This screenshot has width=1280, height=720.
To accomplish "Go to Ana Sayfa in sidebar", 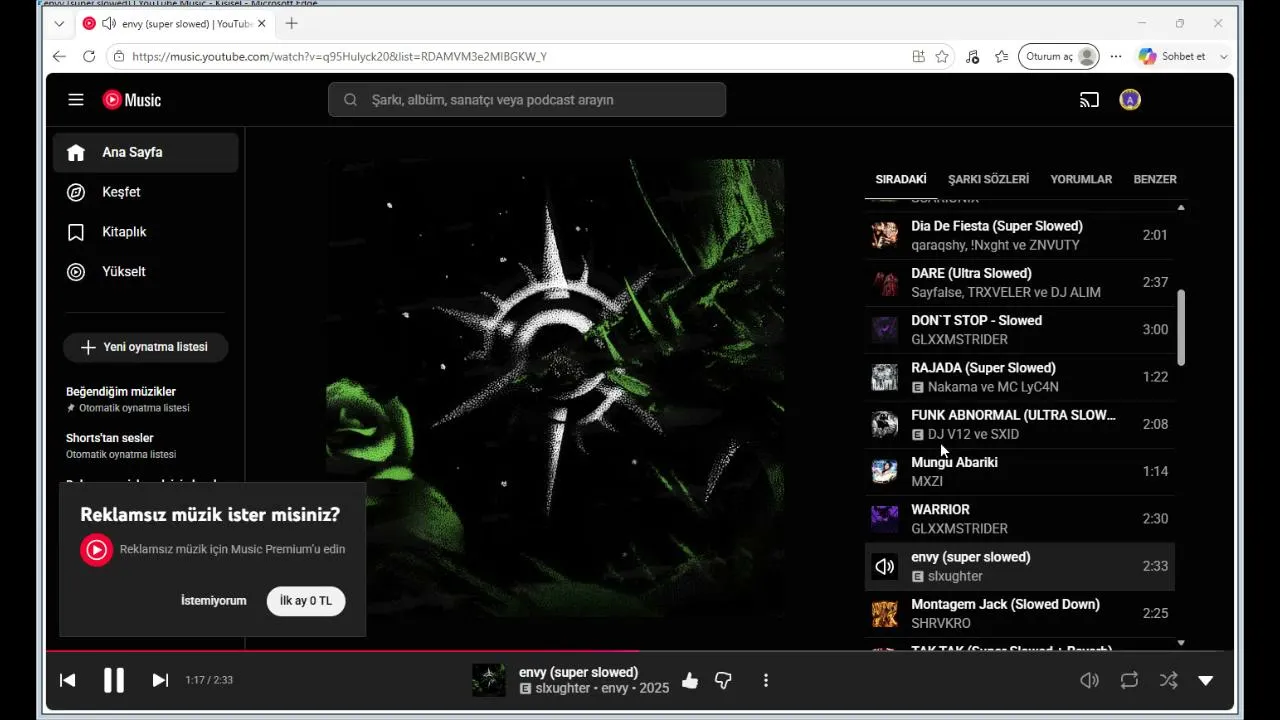I will point(146,153).
